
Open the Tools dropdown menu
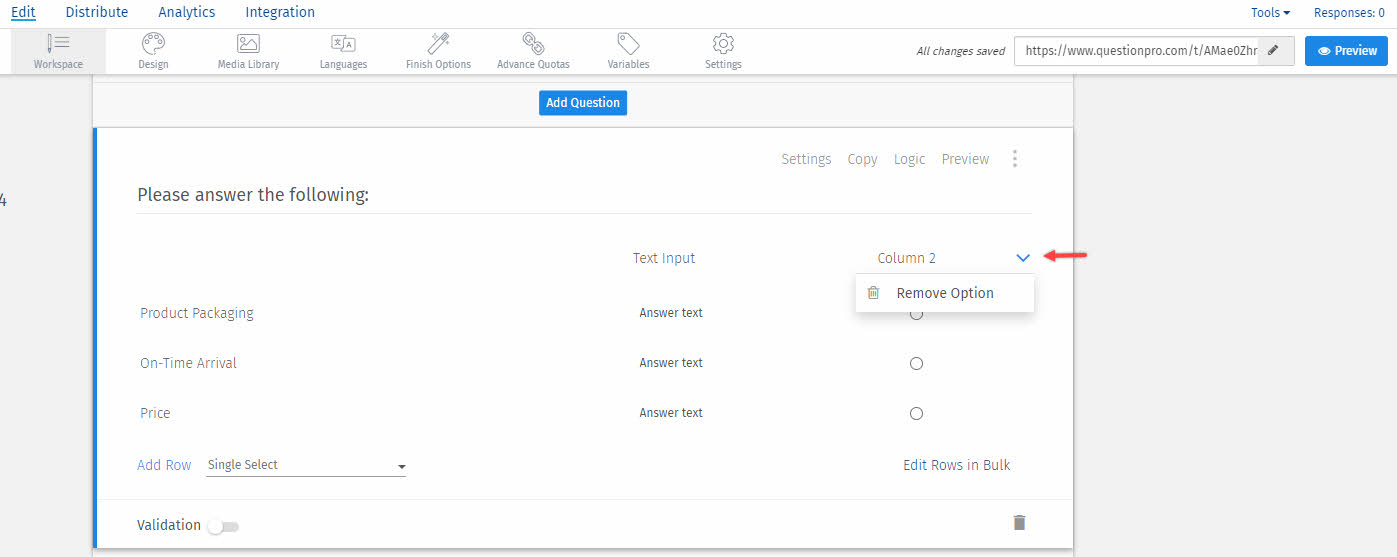pyautogui.click(x=1270, y=13)
